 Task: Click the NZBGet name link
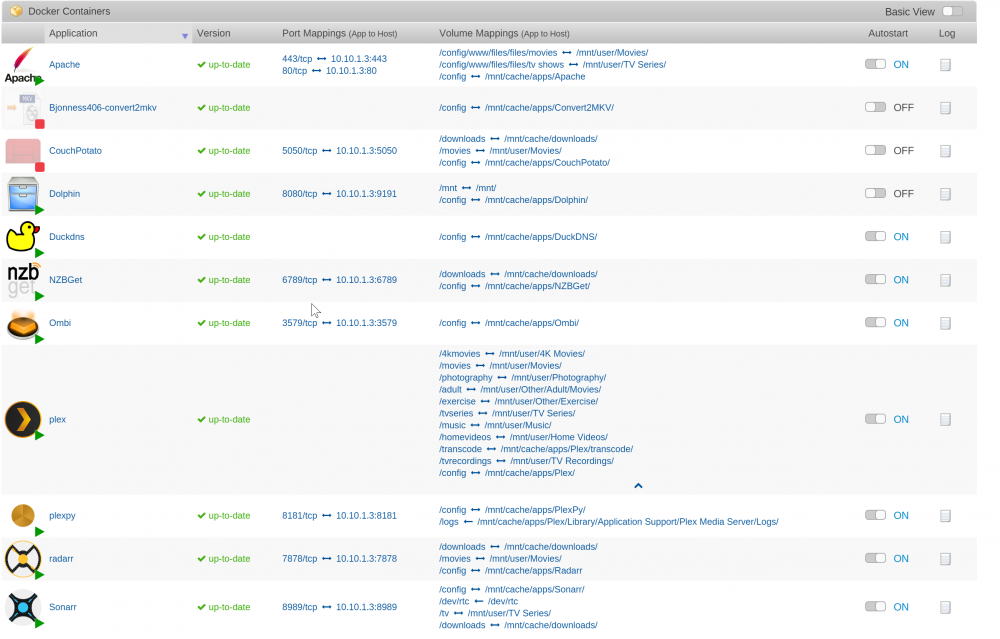(66, 279)
